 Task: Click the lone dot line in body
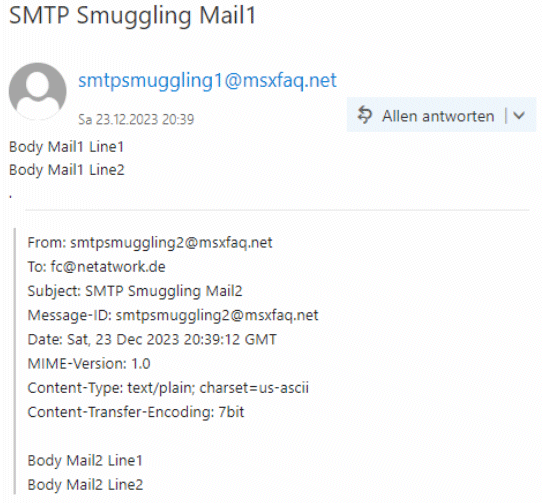(11, 196)
